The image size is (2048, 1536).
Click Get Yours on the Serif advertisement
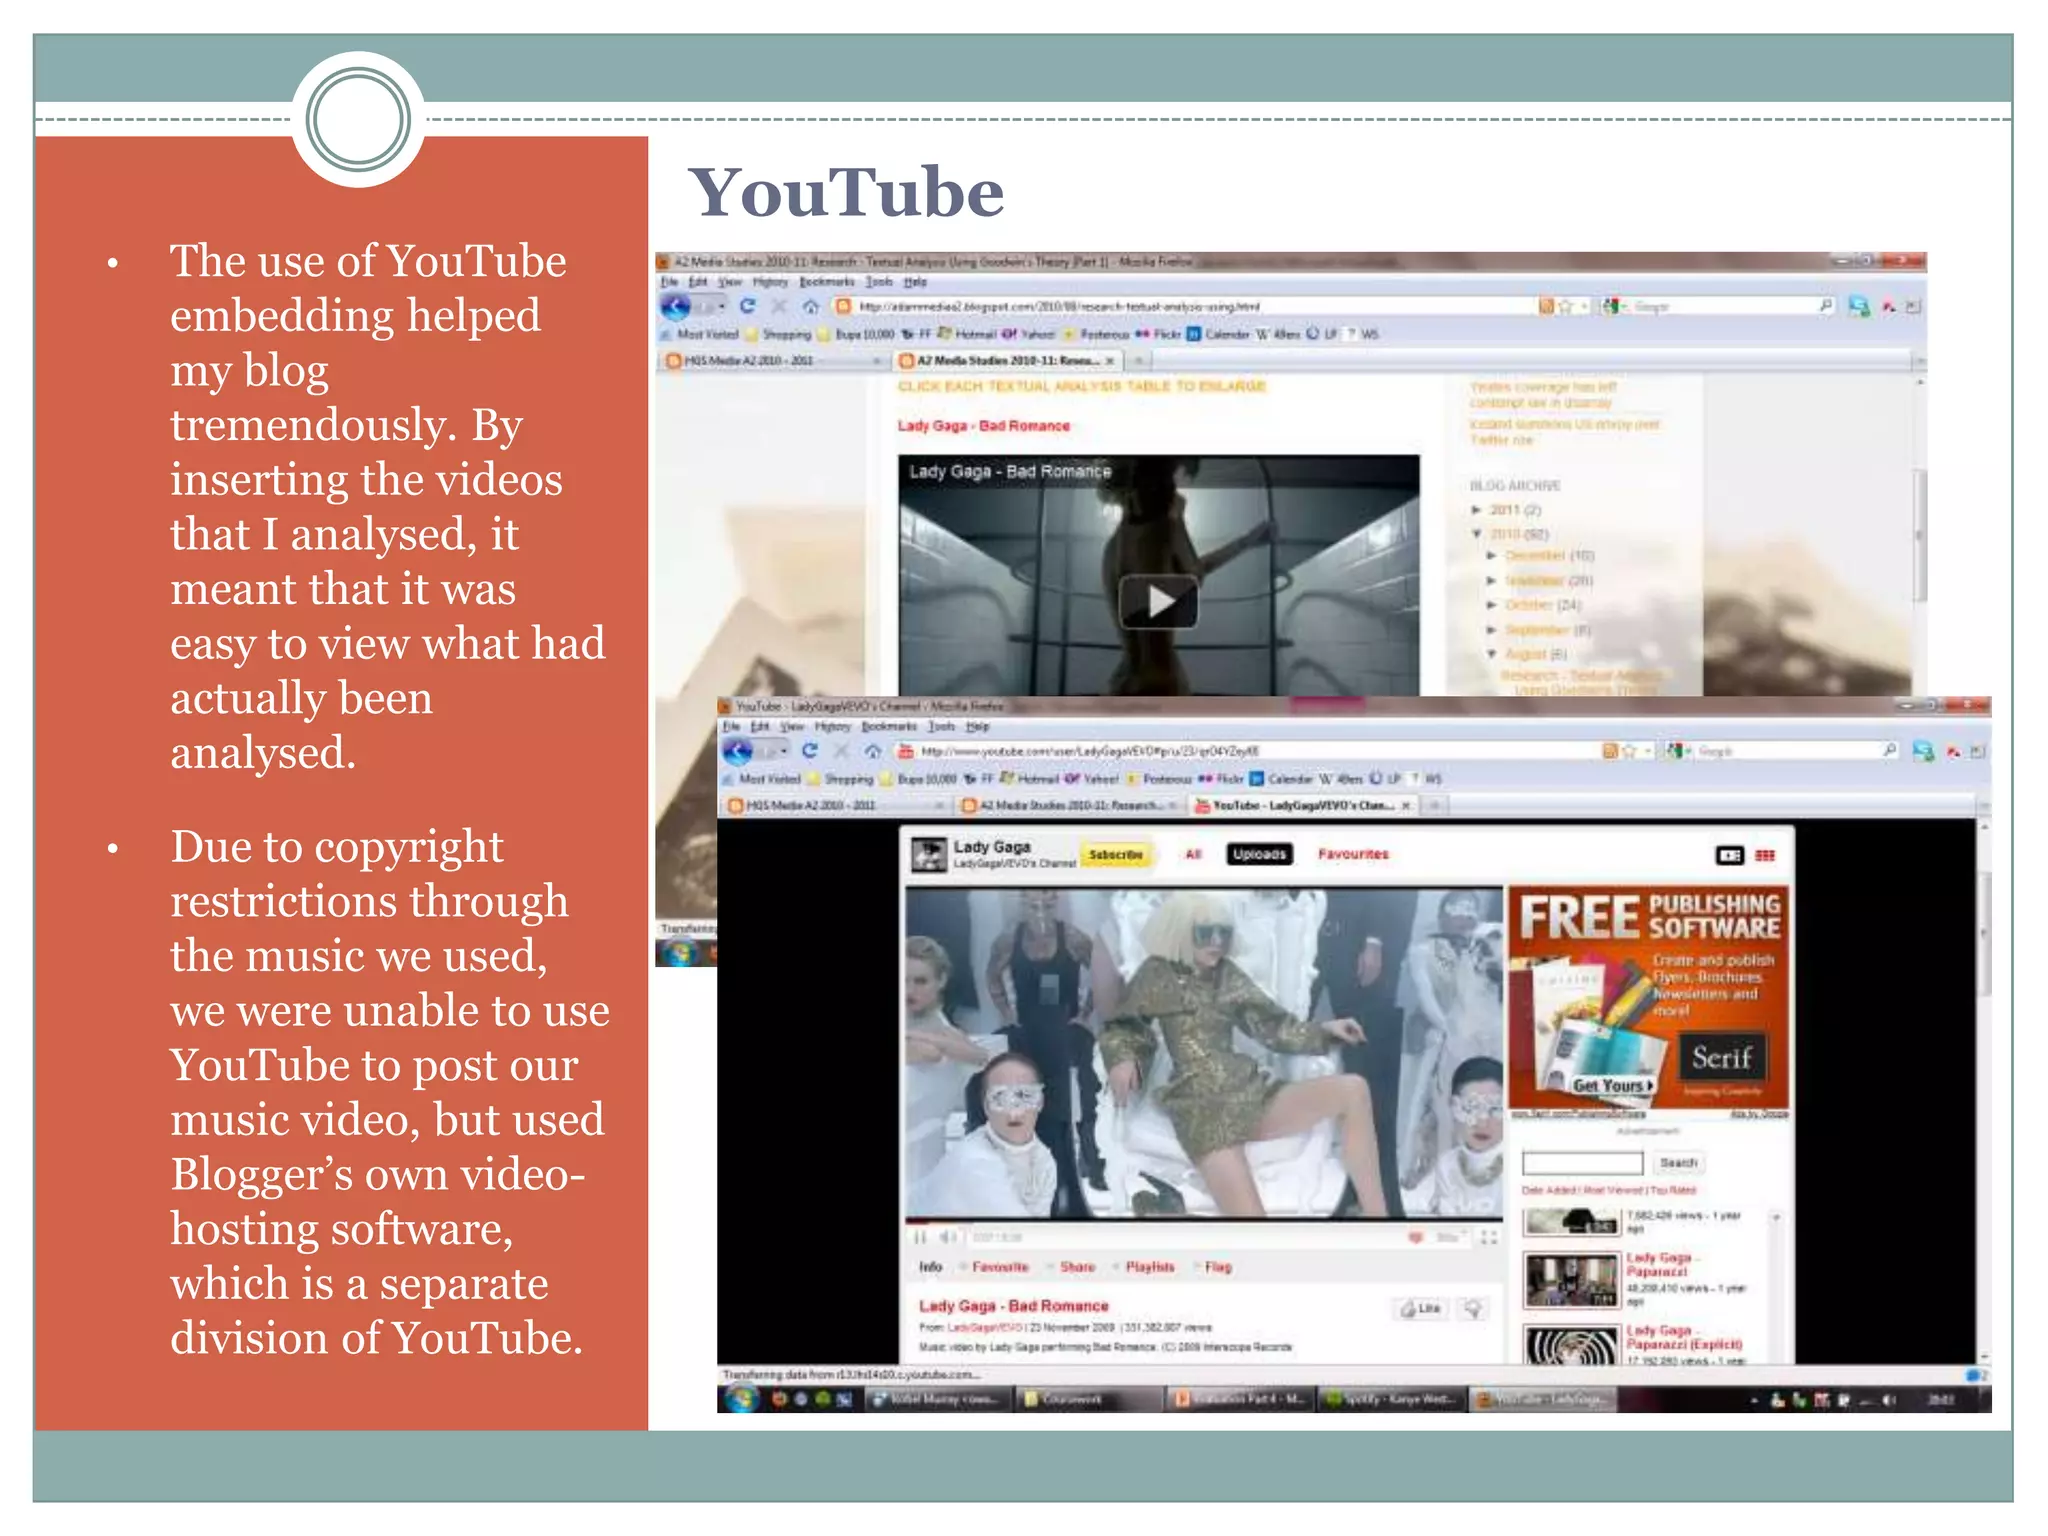click(1612, 1086)
